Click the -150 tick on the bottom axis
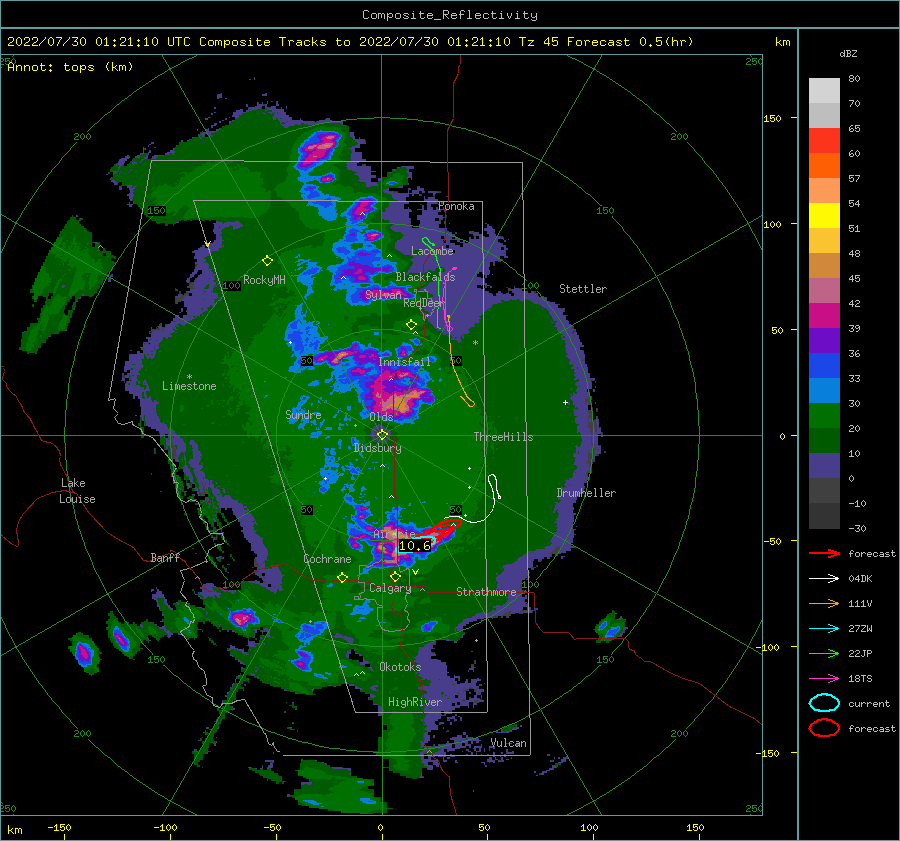Image resolution: width=900 pixels, height=841 pixels. click(59, 827)
